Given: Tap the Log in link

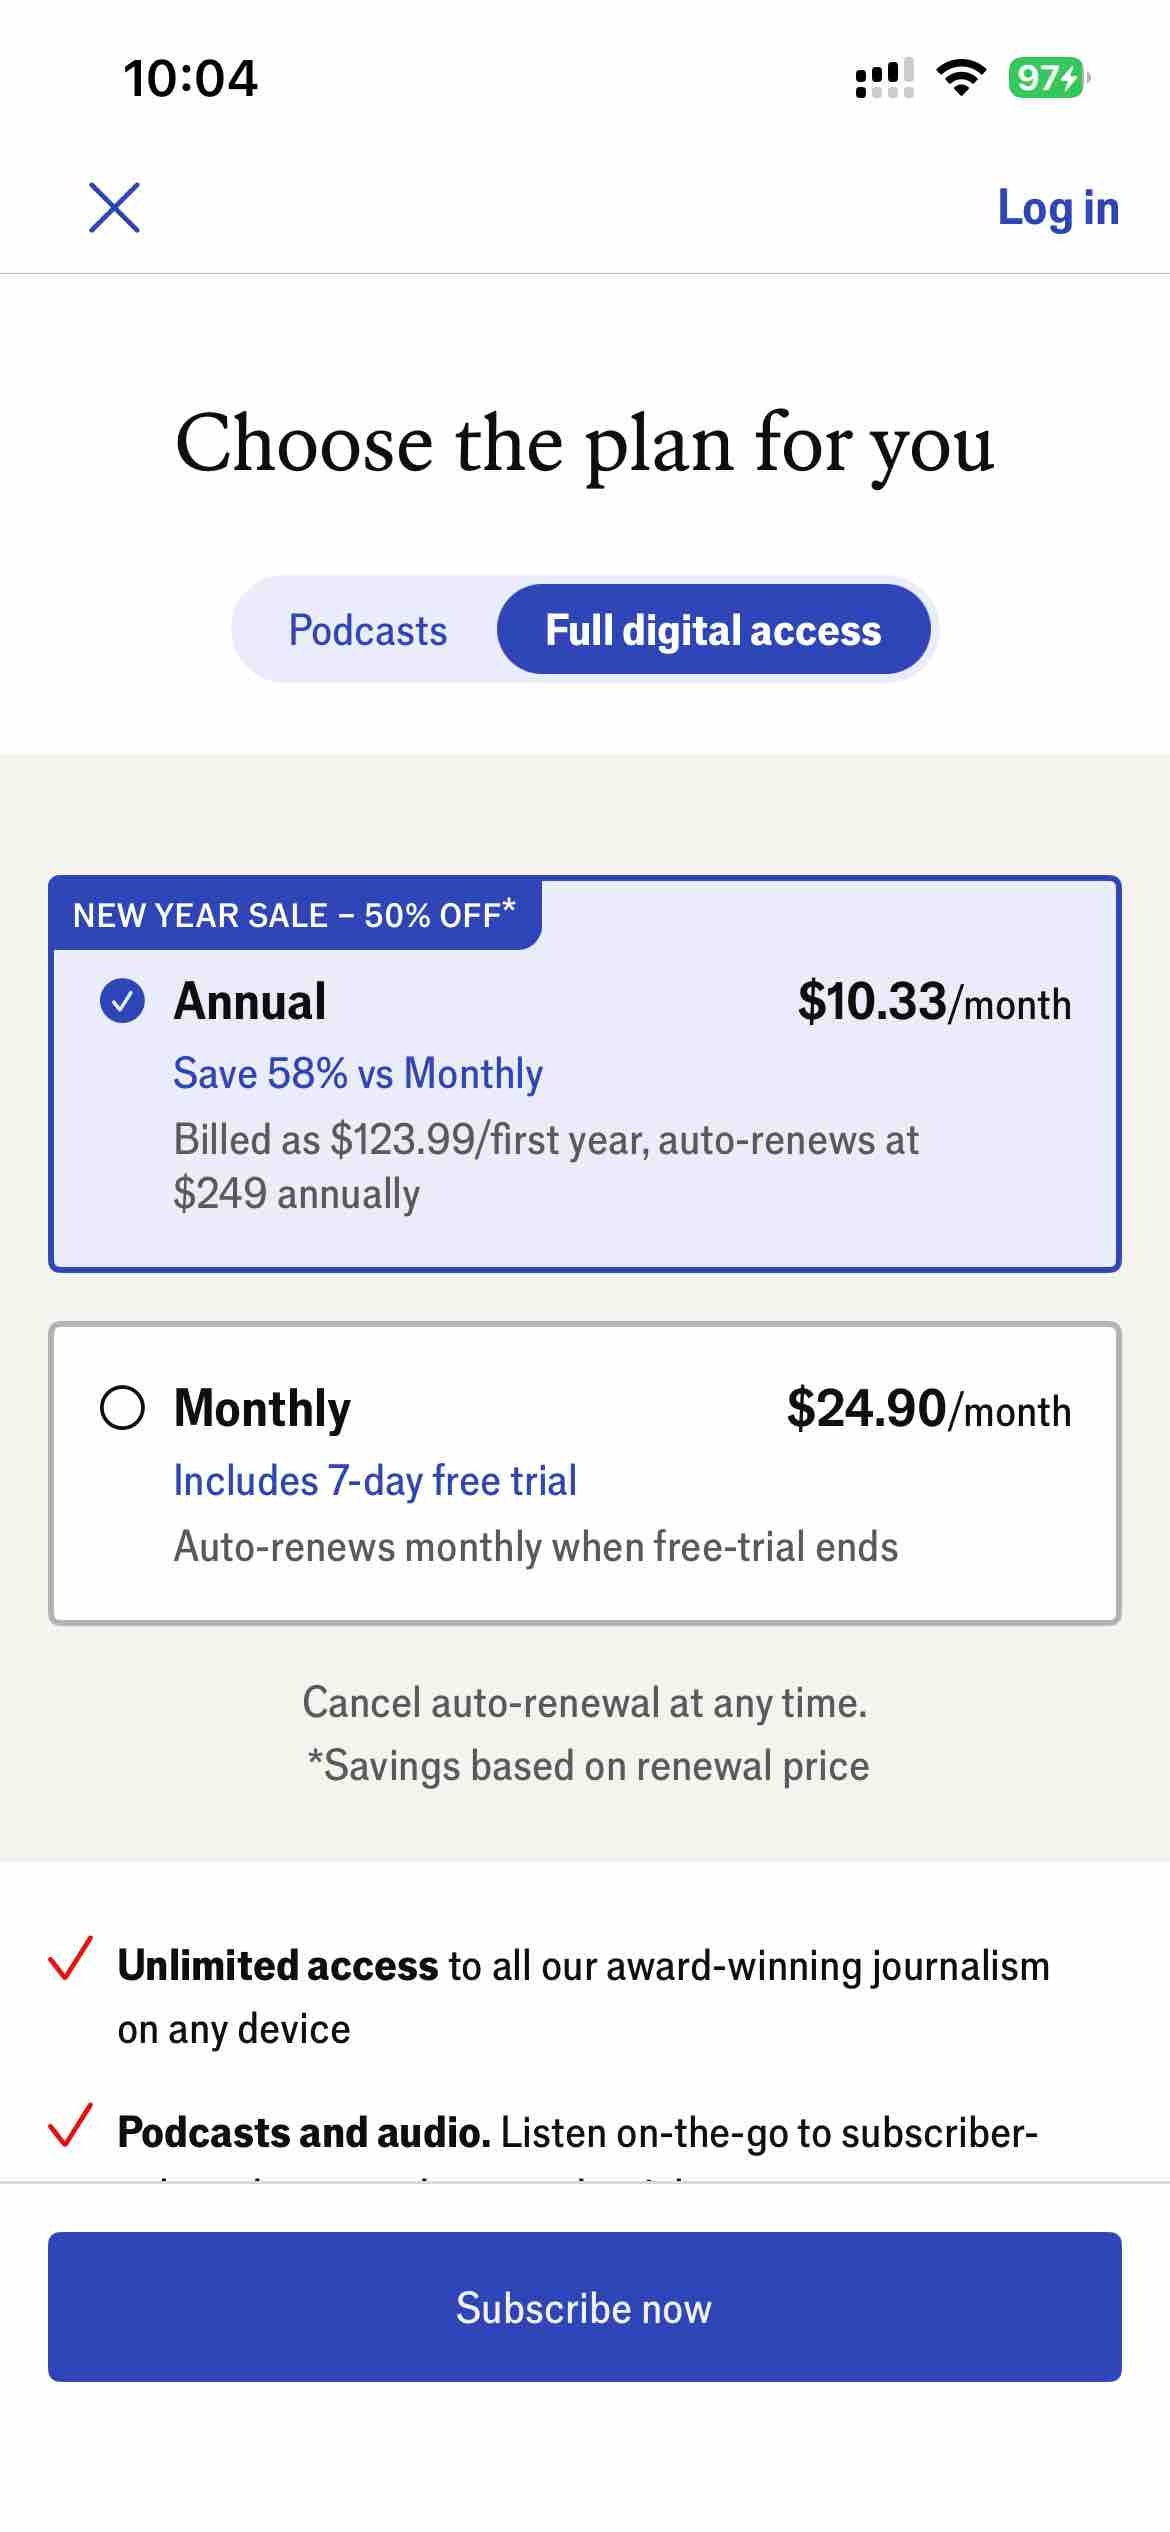Looking at the screenshot, I should click(x=1058, y=208).
